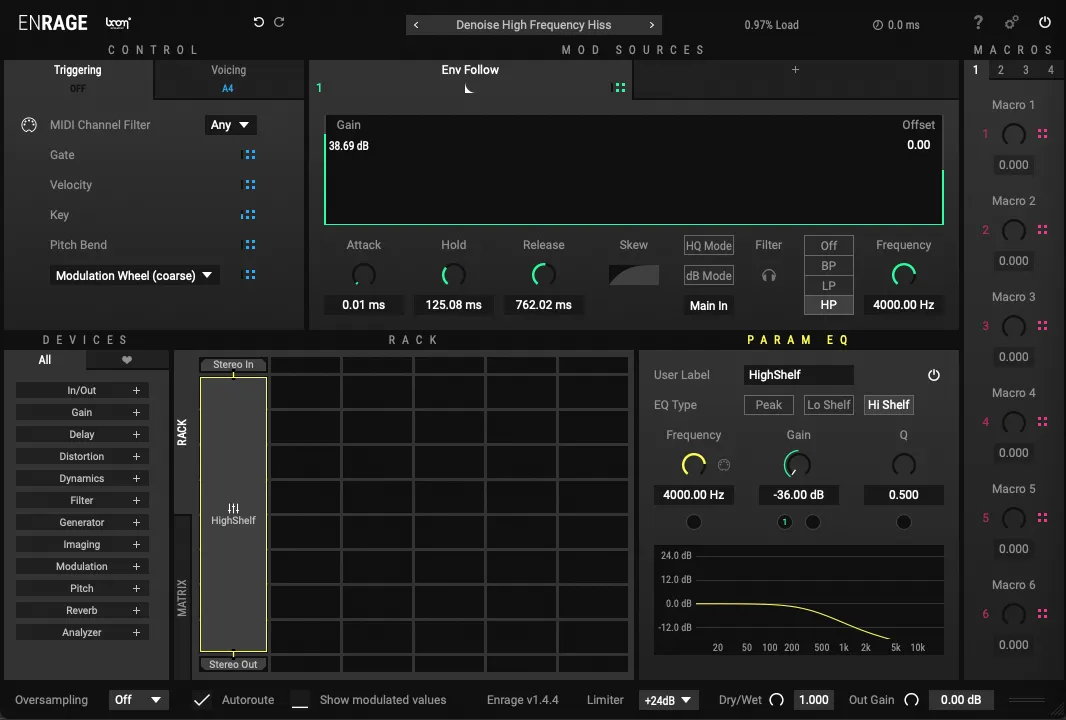
Task: Open the help question mark icon
Action: (978, 23)
